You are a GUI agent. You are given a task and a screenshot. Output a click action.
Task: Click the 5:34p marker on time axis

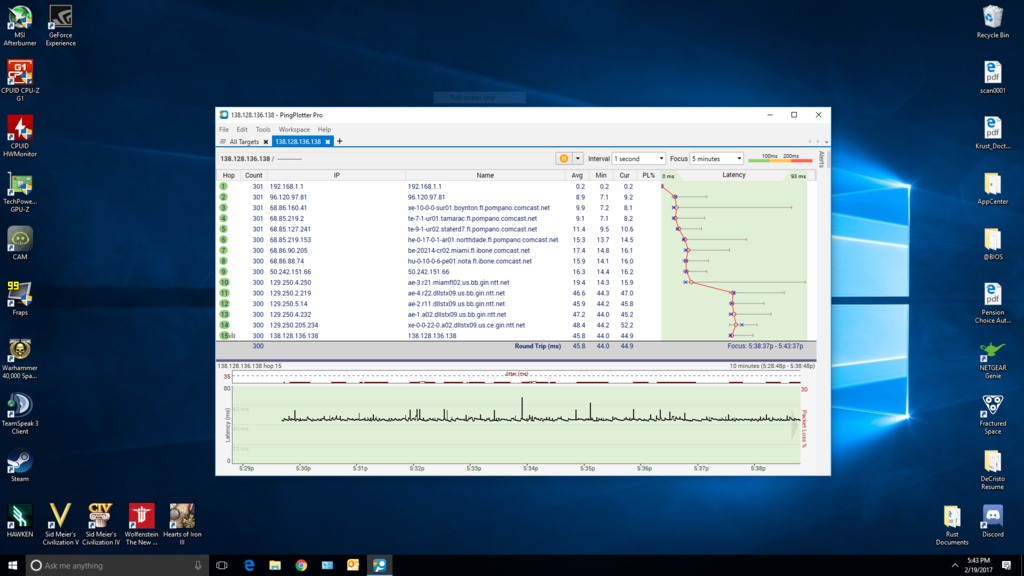530,468
